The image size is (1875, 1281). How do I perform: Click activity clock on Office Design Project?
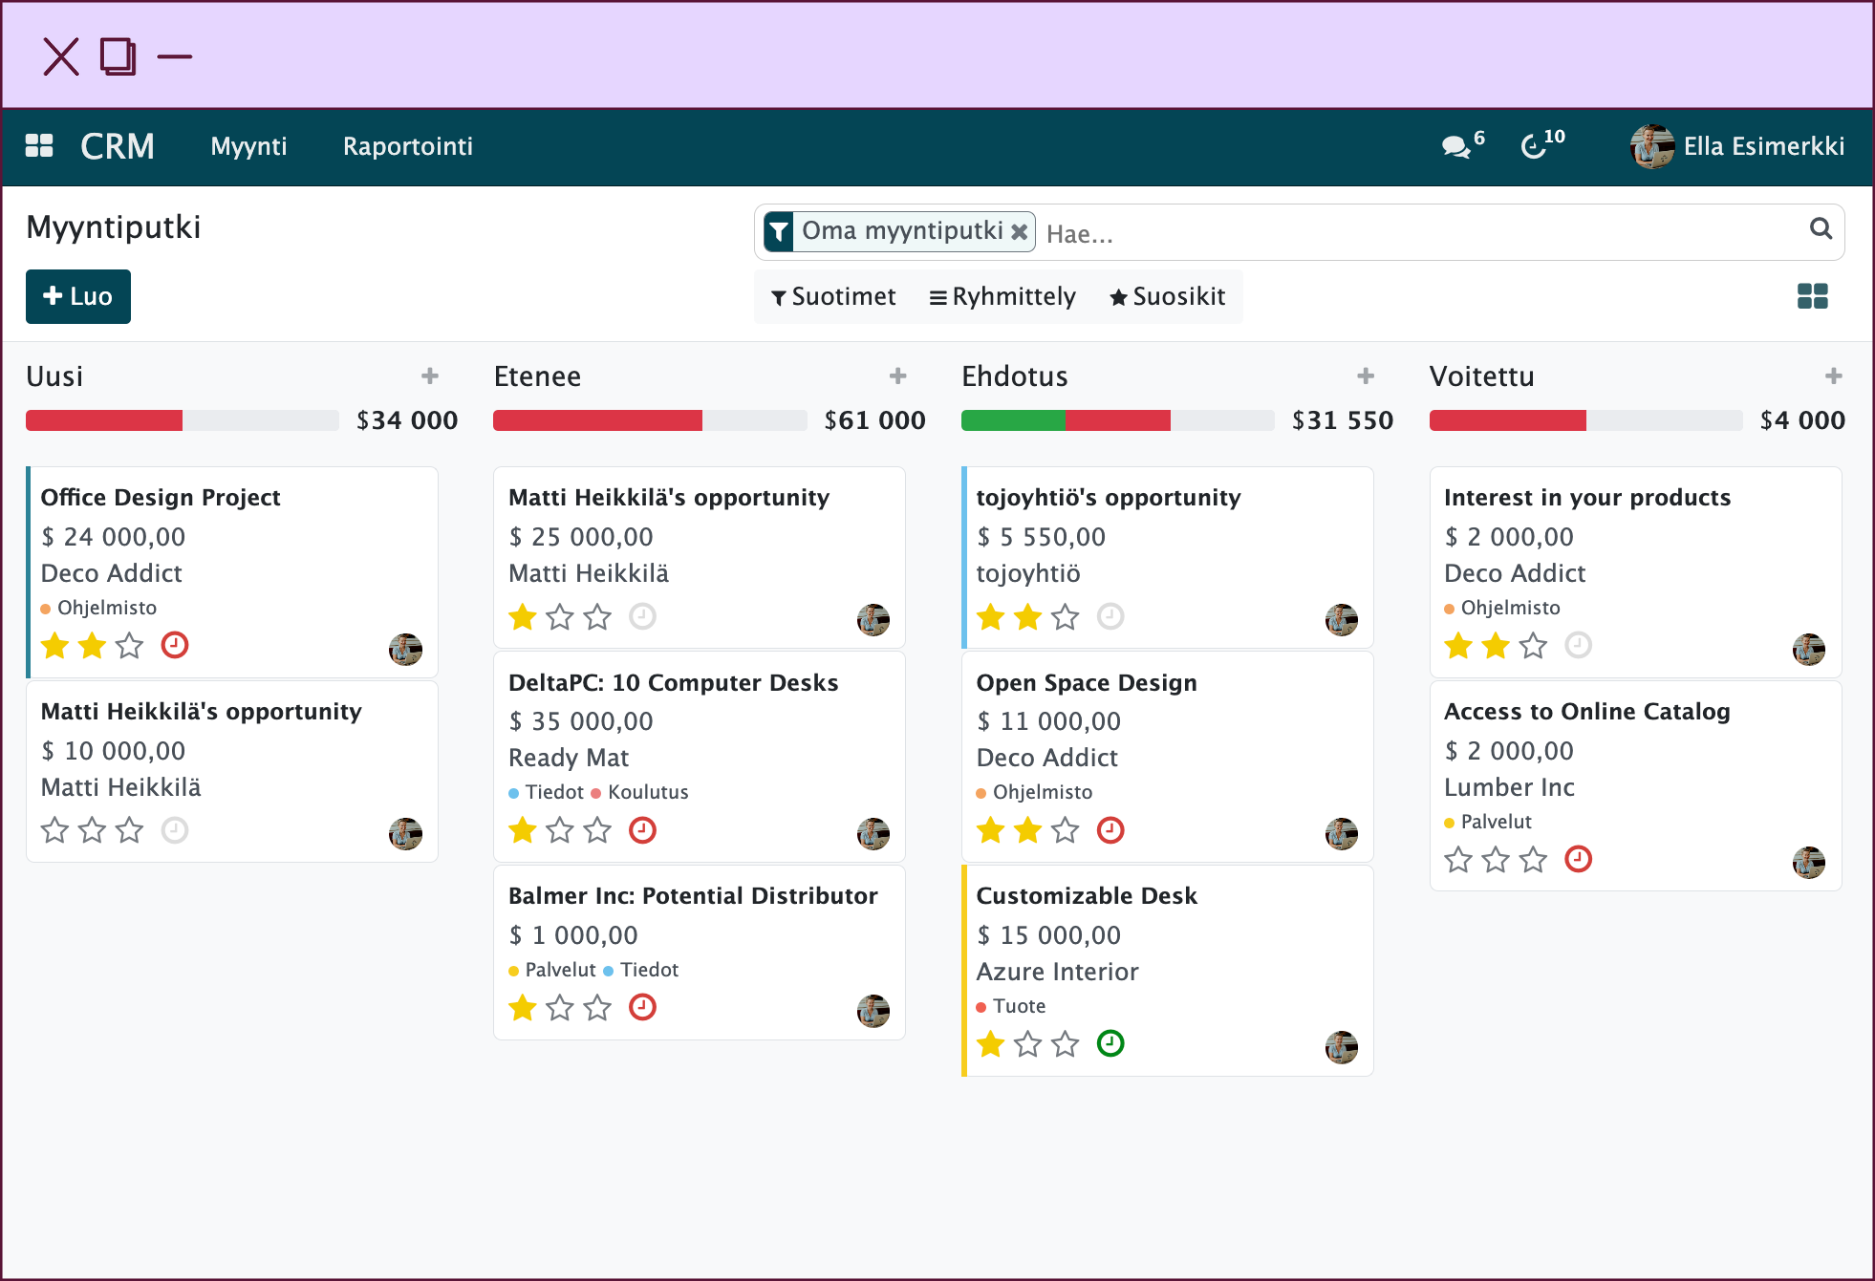coord(175,645)
